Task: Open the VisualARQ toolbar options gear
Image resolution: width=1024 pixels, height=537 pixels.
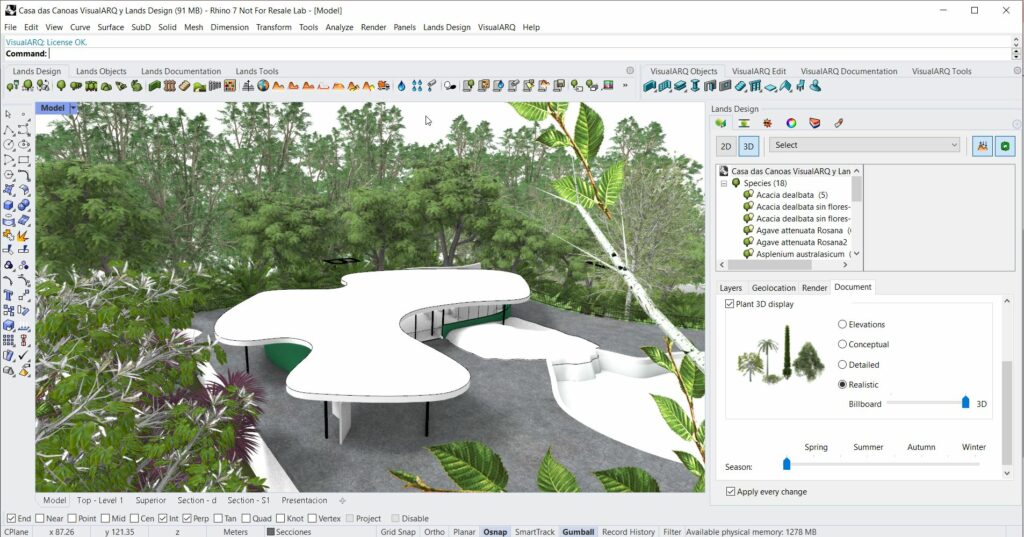Action: tap(1017, 71)
